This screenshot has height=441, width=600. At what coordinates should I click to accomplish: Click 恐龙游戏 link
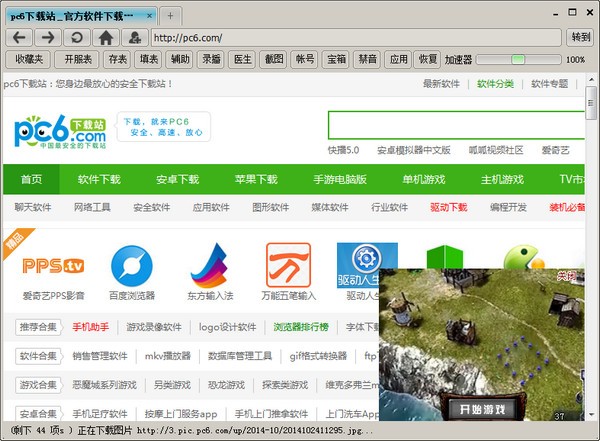[226, 385]
